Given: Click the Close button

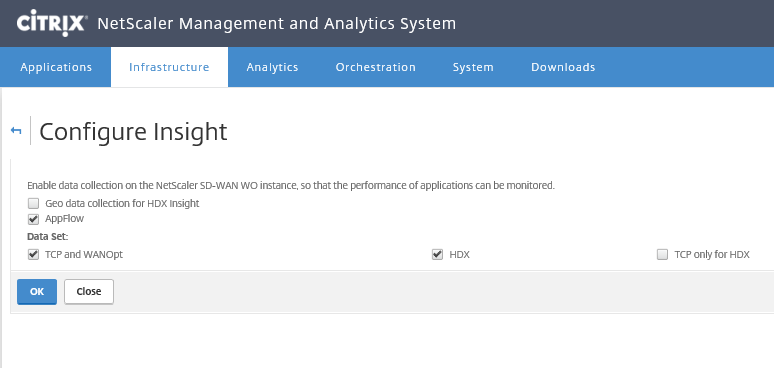Looking at the screenshot, I should 89,292.
